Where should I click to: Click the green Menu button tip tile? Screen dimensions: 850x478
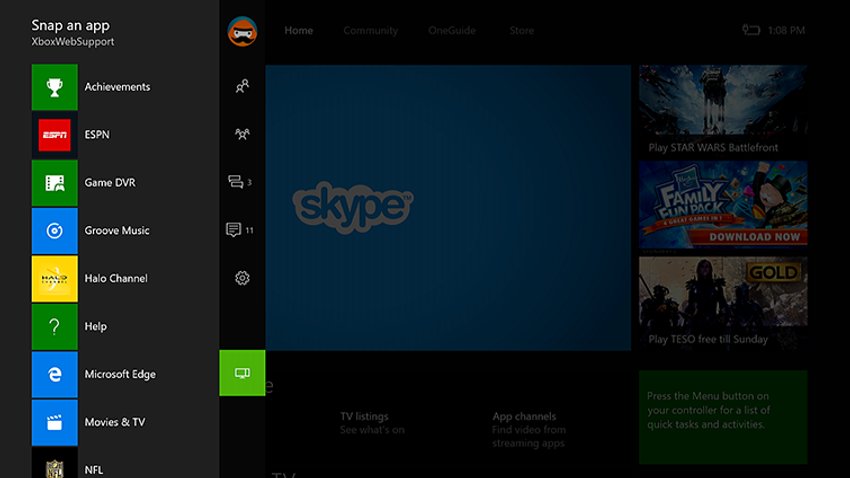pyautogui.click(x=723, y=417)
